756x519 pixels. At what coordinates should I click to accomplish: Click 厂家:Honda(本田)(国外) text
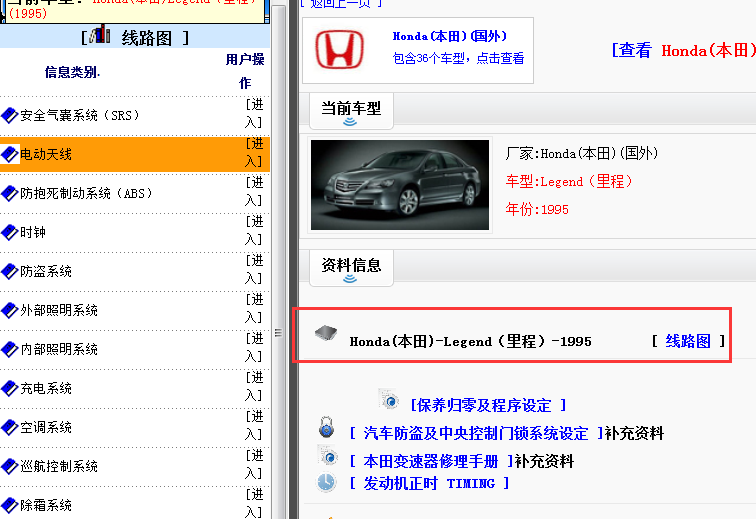(582, 153)
